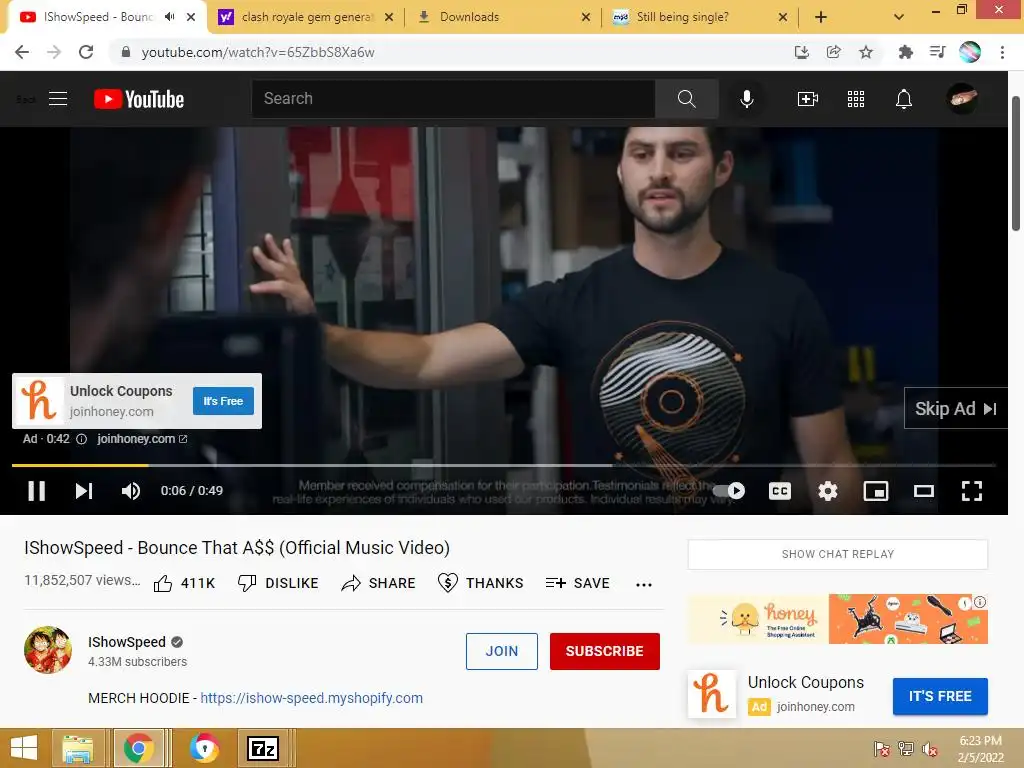Click the THANKS button
The image size is (1024, 768).
[x=480, y=583]
